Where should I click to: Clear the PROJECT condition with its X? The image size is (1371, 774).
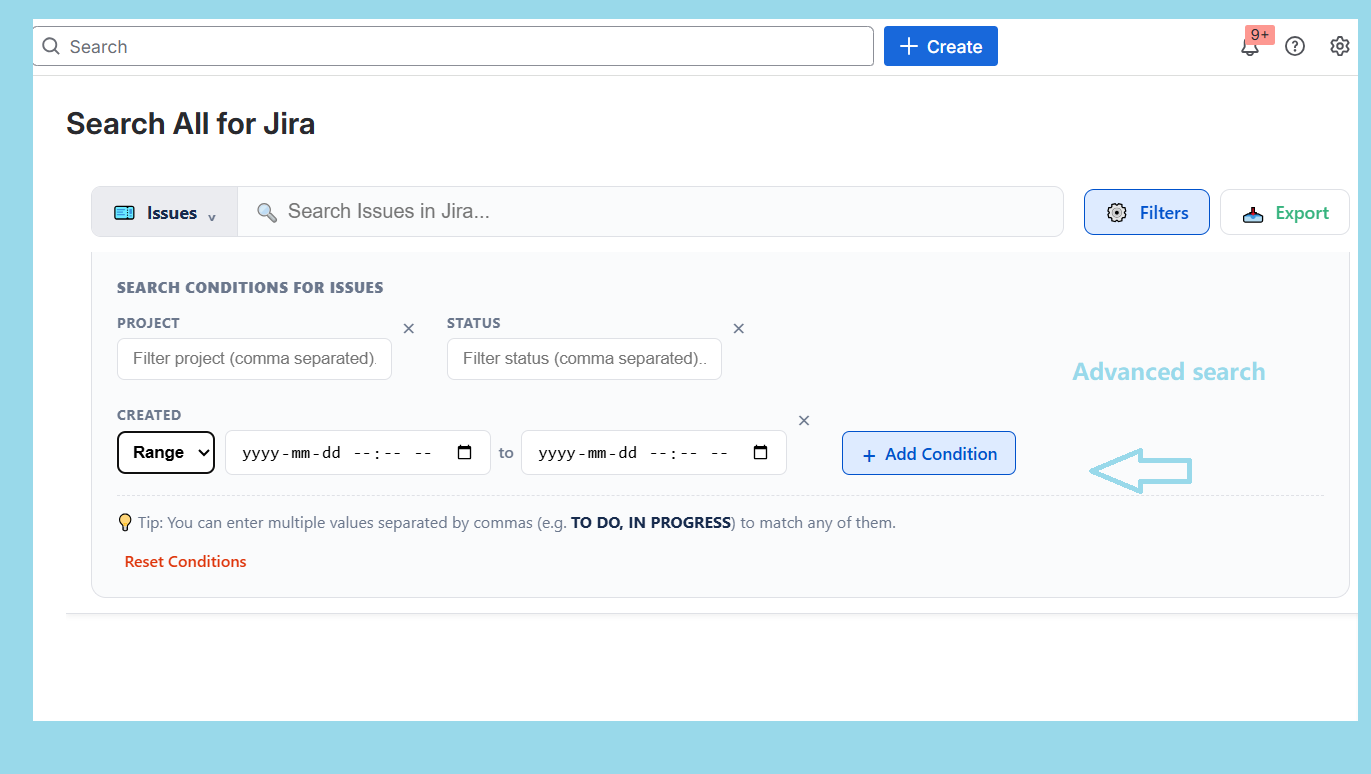pos(408,328)
